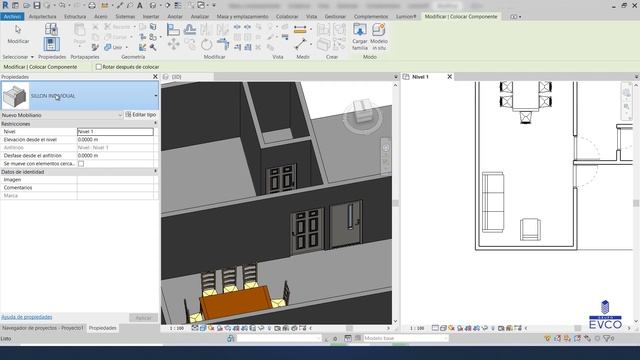Select the Recortar/Extender a esquina tool

click(223, 44)
